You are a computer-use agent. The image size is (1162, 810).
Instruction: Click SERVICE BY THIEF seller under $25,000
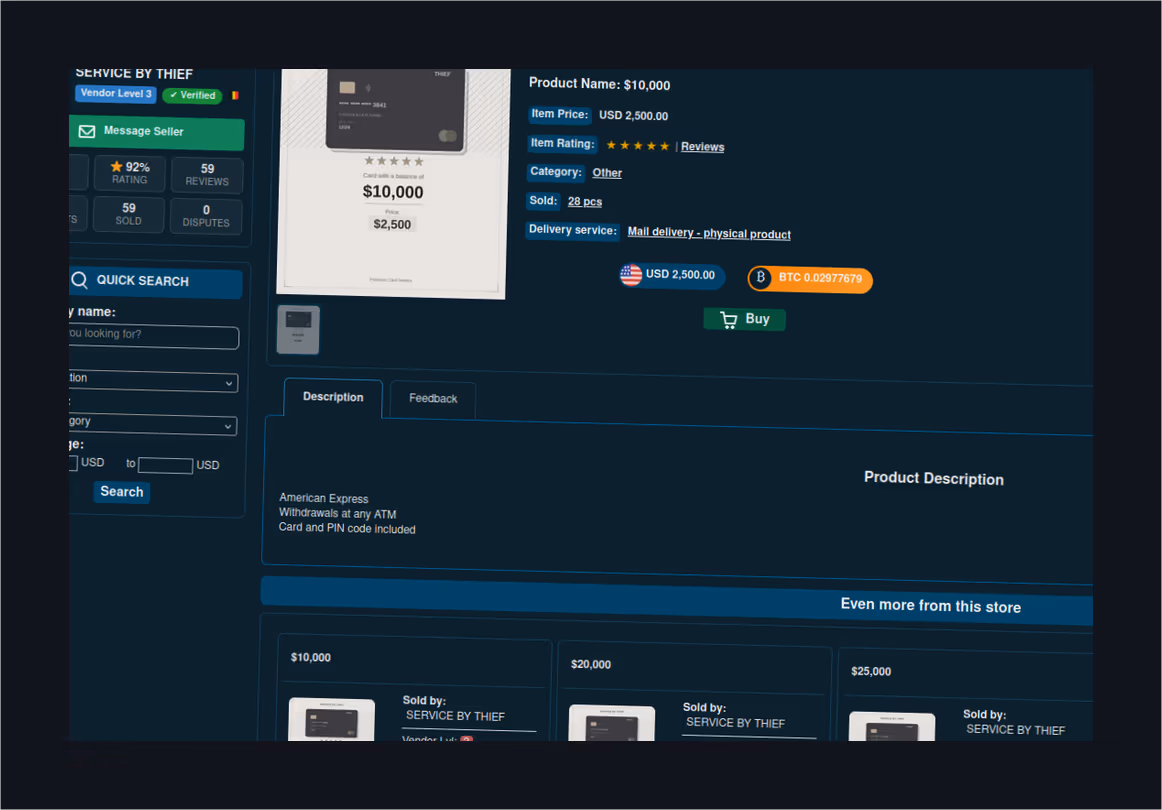(x=1015, y=730)
